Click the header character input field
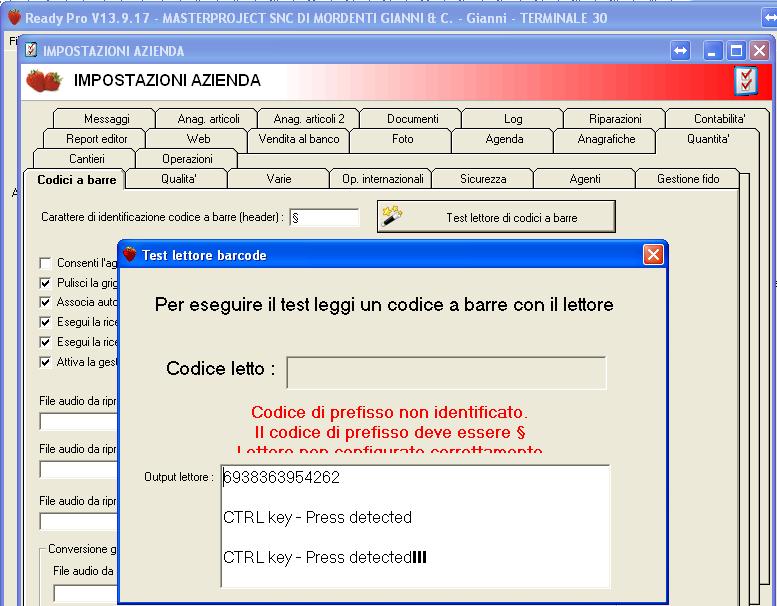Image resolution: width=777 pixels, height=606 pixels. [x=325, y=218]
